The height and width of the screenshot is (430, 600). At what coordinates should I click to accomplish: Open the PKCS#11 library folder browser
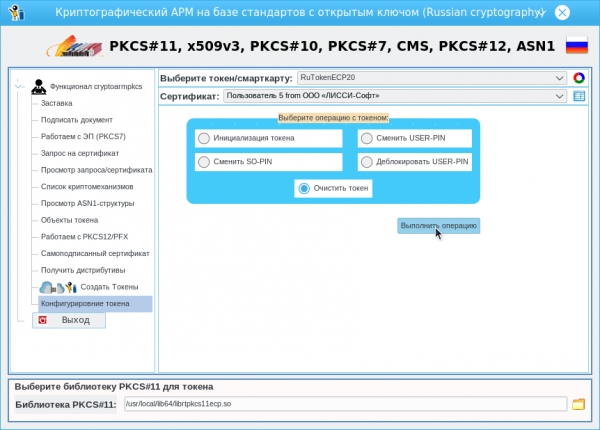(578, 404)
